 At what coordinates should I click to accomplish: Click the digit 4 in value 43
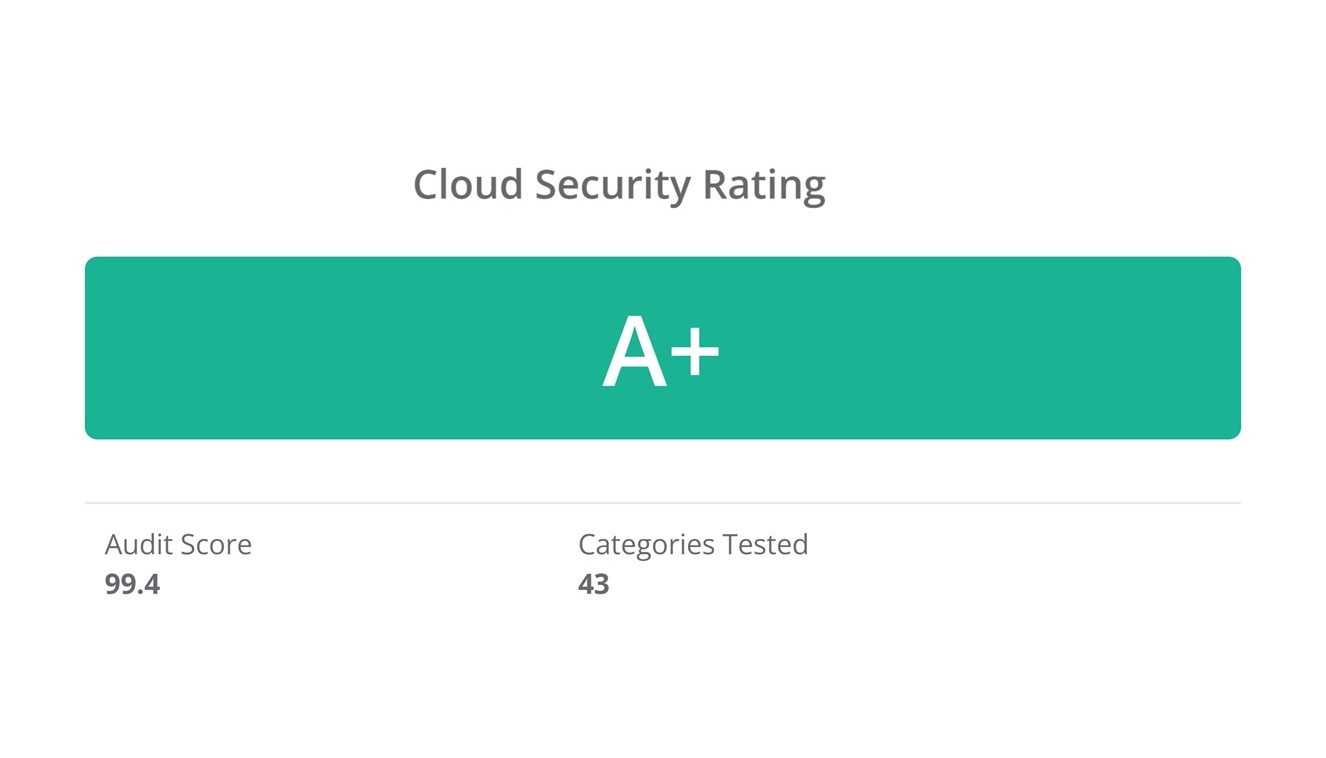586,584
